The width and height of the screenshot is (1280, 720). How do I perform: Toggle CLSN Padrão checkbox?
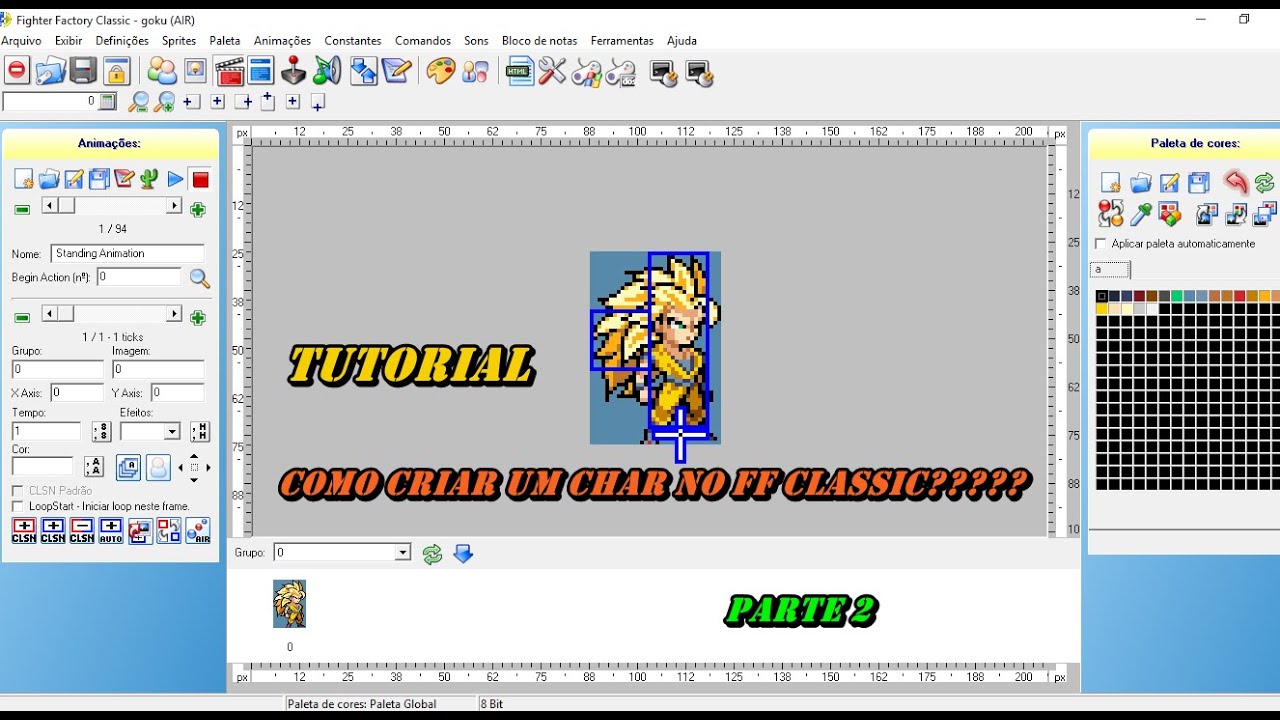18,491
